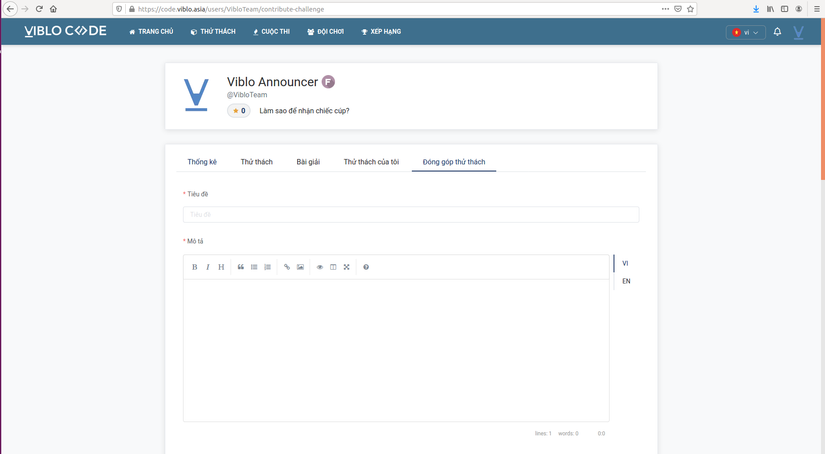
Task: Focus the Tiêu đề title input
Action: click(x=411, y=215)
